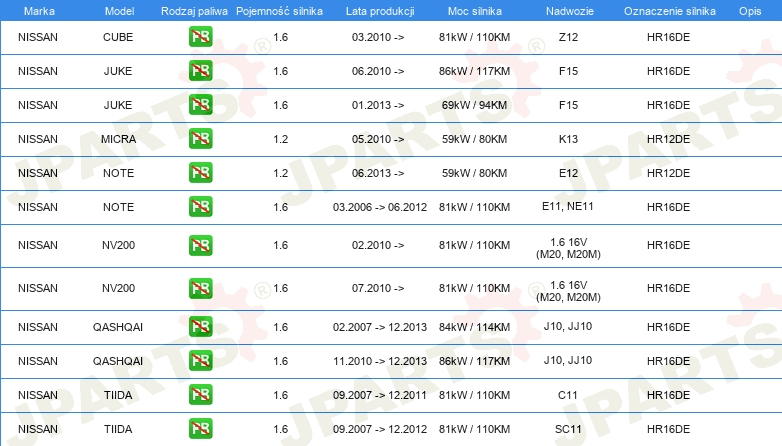Click body code K13
Image resolution: width=782 pixels, height=446 pixels.
pos(568,139)
